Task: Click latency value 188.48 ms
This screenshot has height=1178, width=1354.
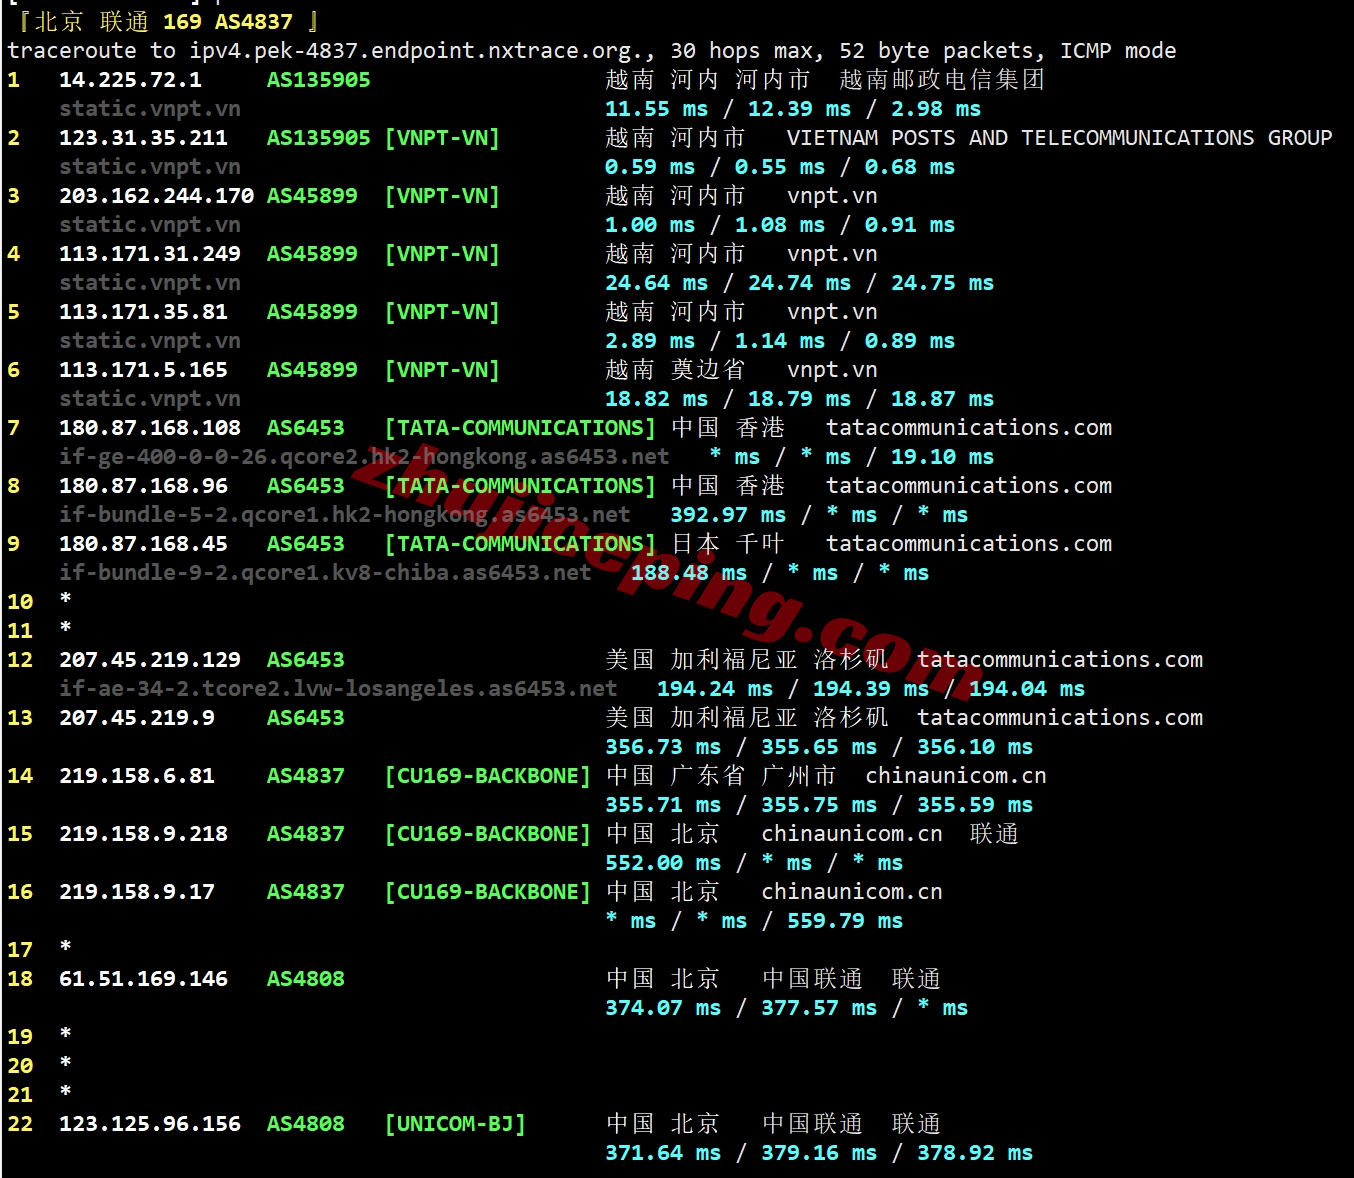Action: tap(689, 573)
